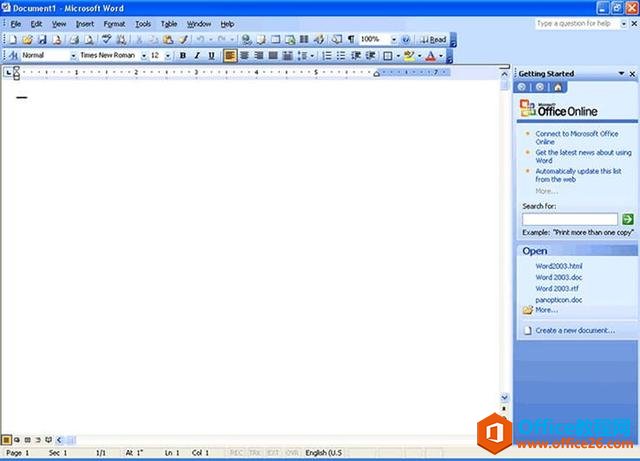Viewport: 640px width, 461px height.
Task: Click the Type a question for help box
Action: point(577,24)
